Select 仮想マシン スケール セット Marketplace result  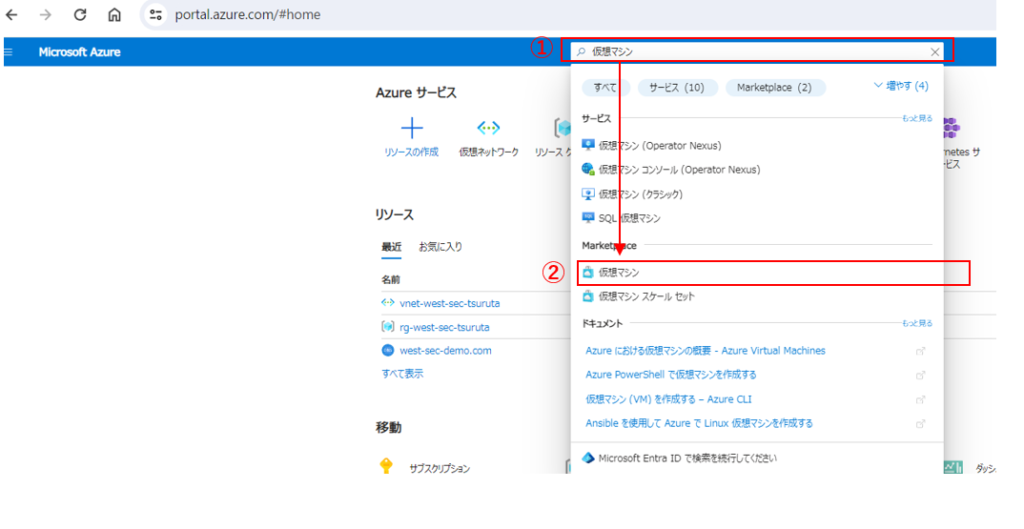point(647,297)
